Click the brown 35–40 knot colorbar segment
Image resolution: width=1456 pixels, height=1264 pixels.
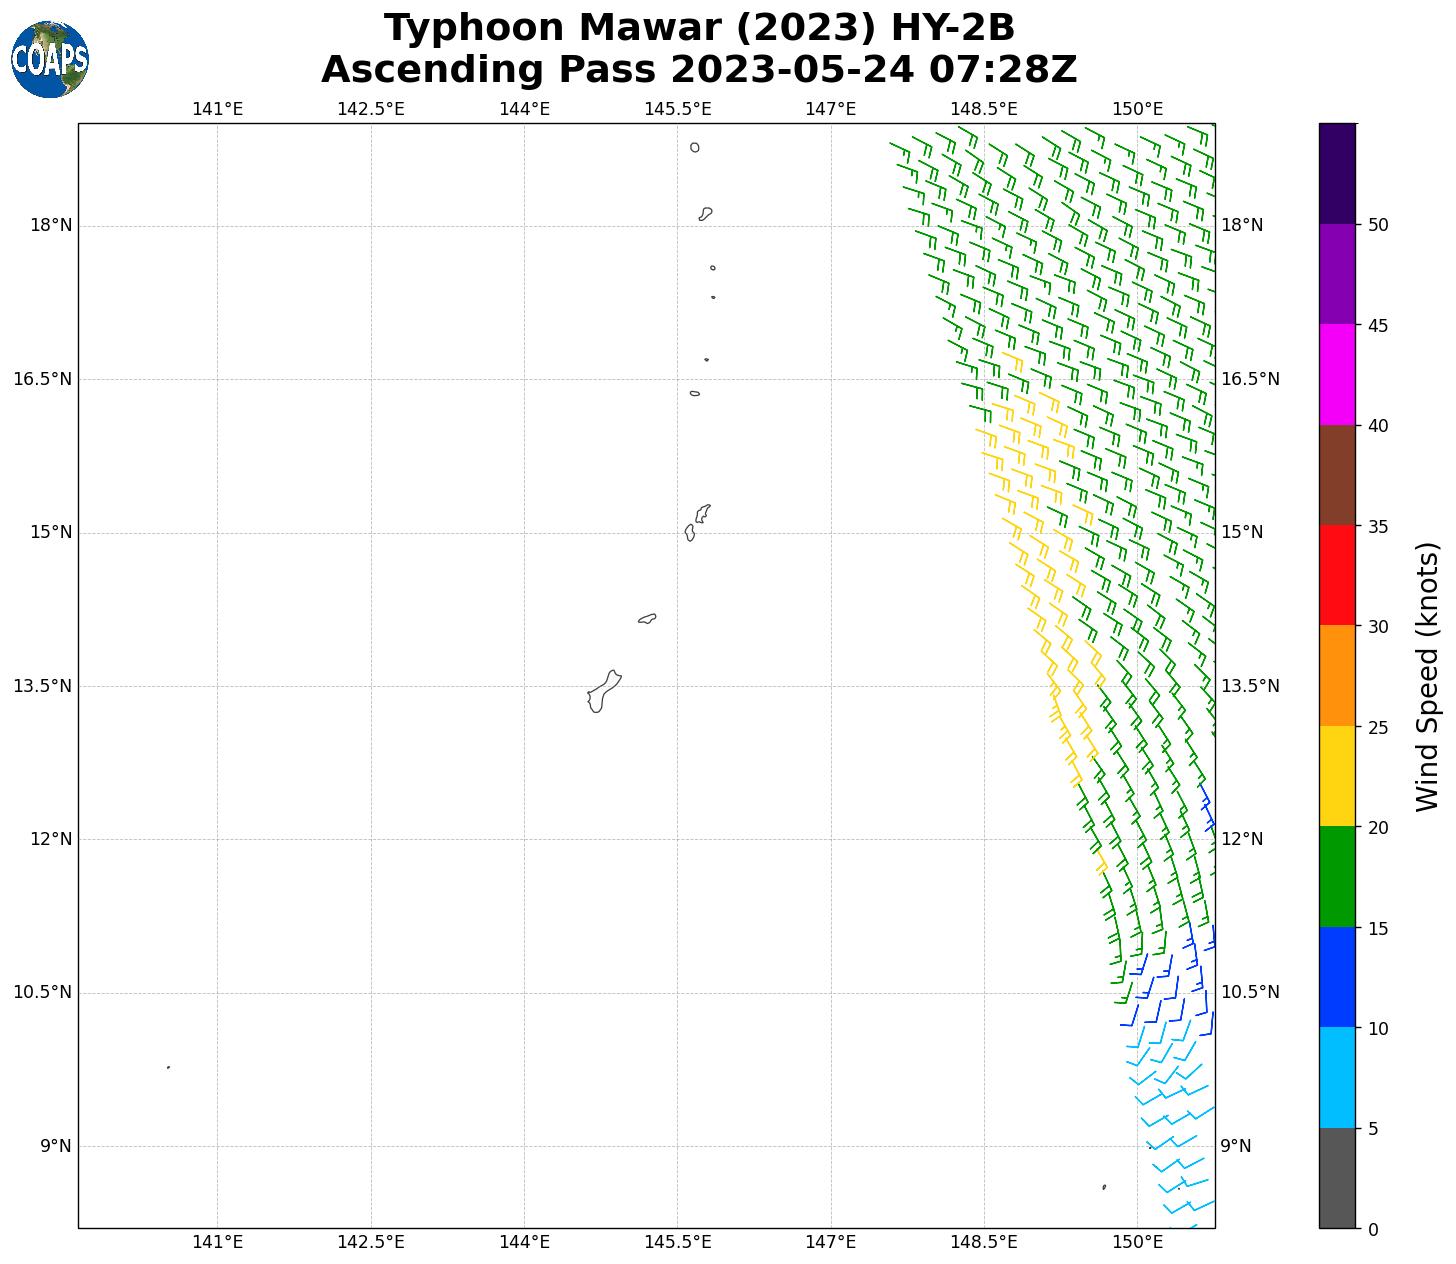click(x=1337, y=475)
